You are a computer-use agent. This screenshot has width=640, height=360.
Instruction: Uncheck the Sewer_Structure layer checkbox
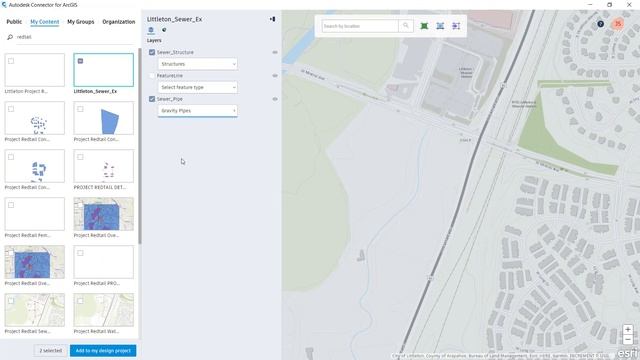(x=152, y=52)
